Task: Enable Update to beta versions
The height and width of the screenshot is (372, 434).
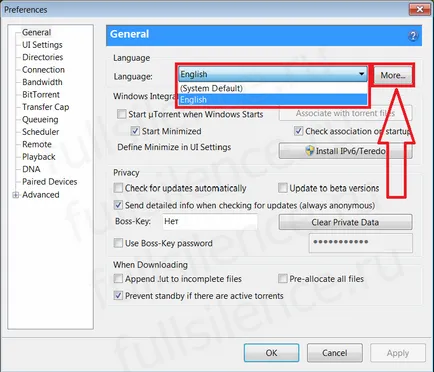Action: point(282,188)
